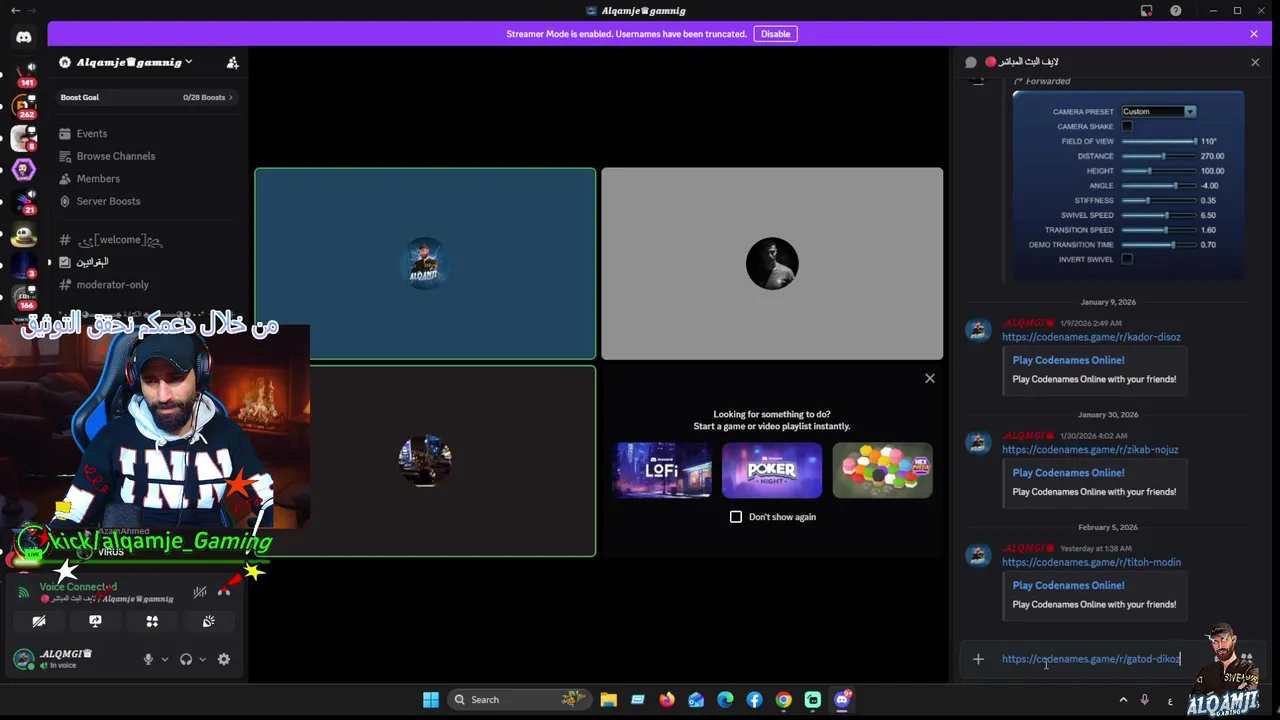Mute the microphone
1280x720 pixels.
point(148,659)
